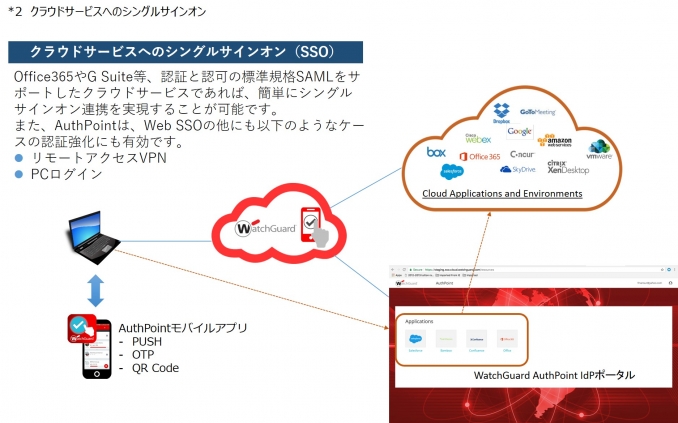
Task: Click the Dropbox logo in the cloud
Action: coord(502,114)
